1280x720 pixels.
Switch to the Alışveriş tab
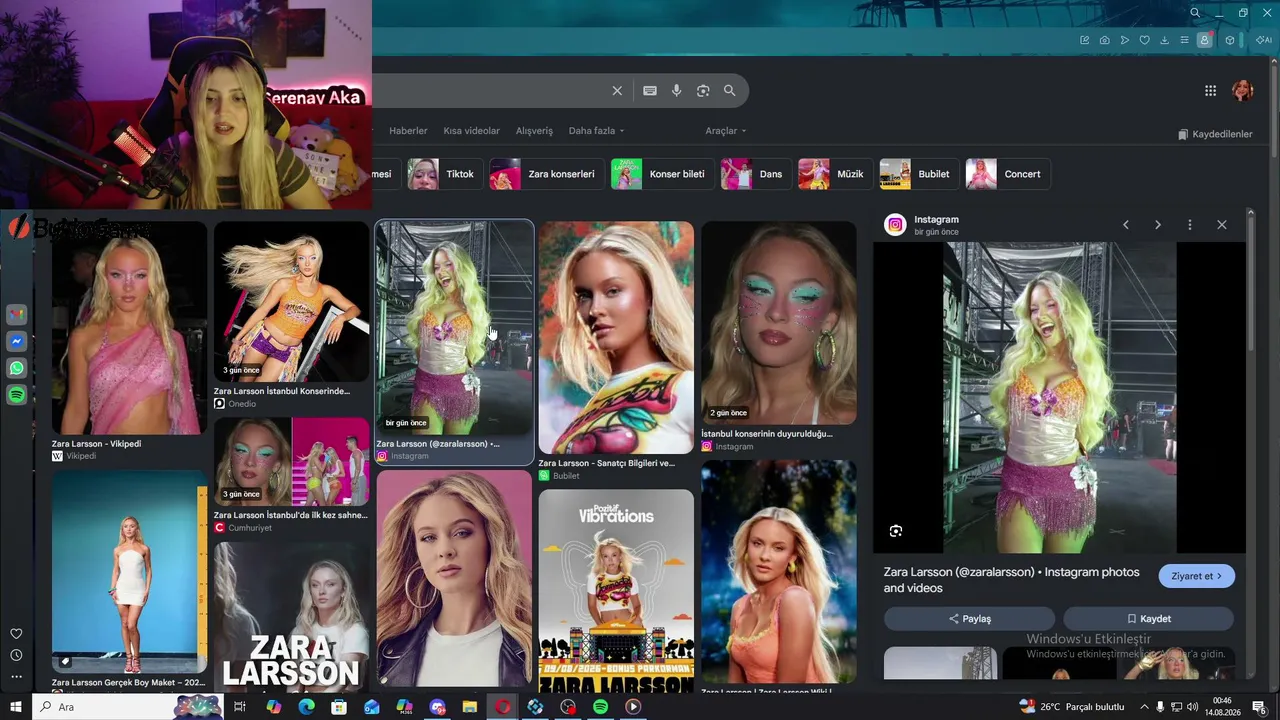tap(534, 131)
